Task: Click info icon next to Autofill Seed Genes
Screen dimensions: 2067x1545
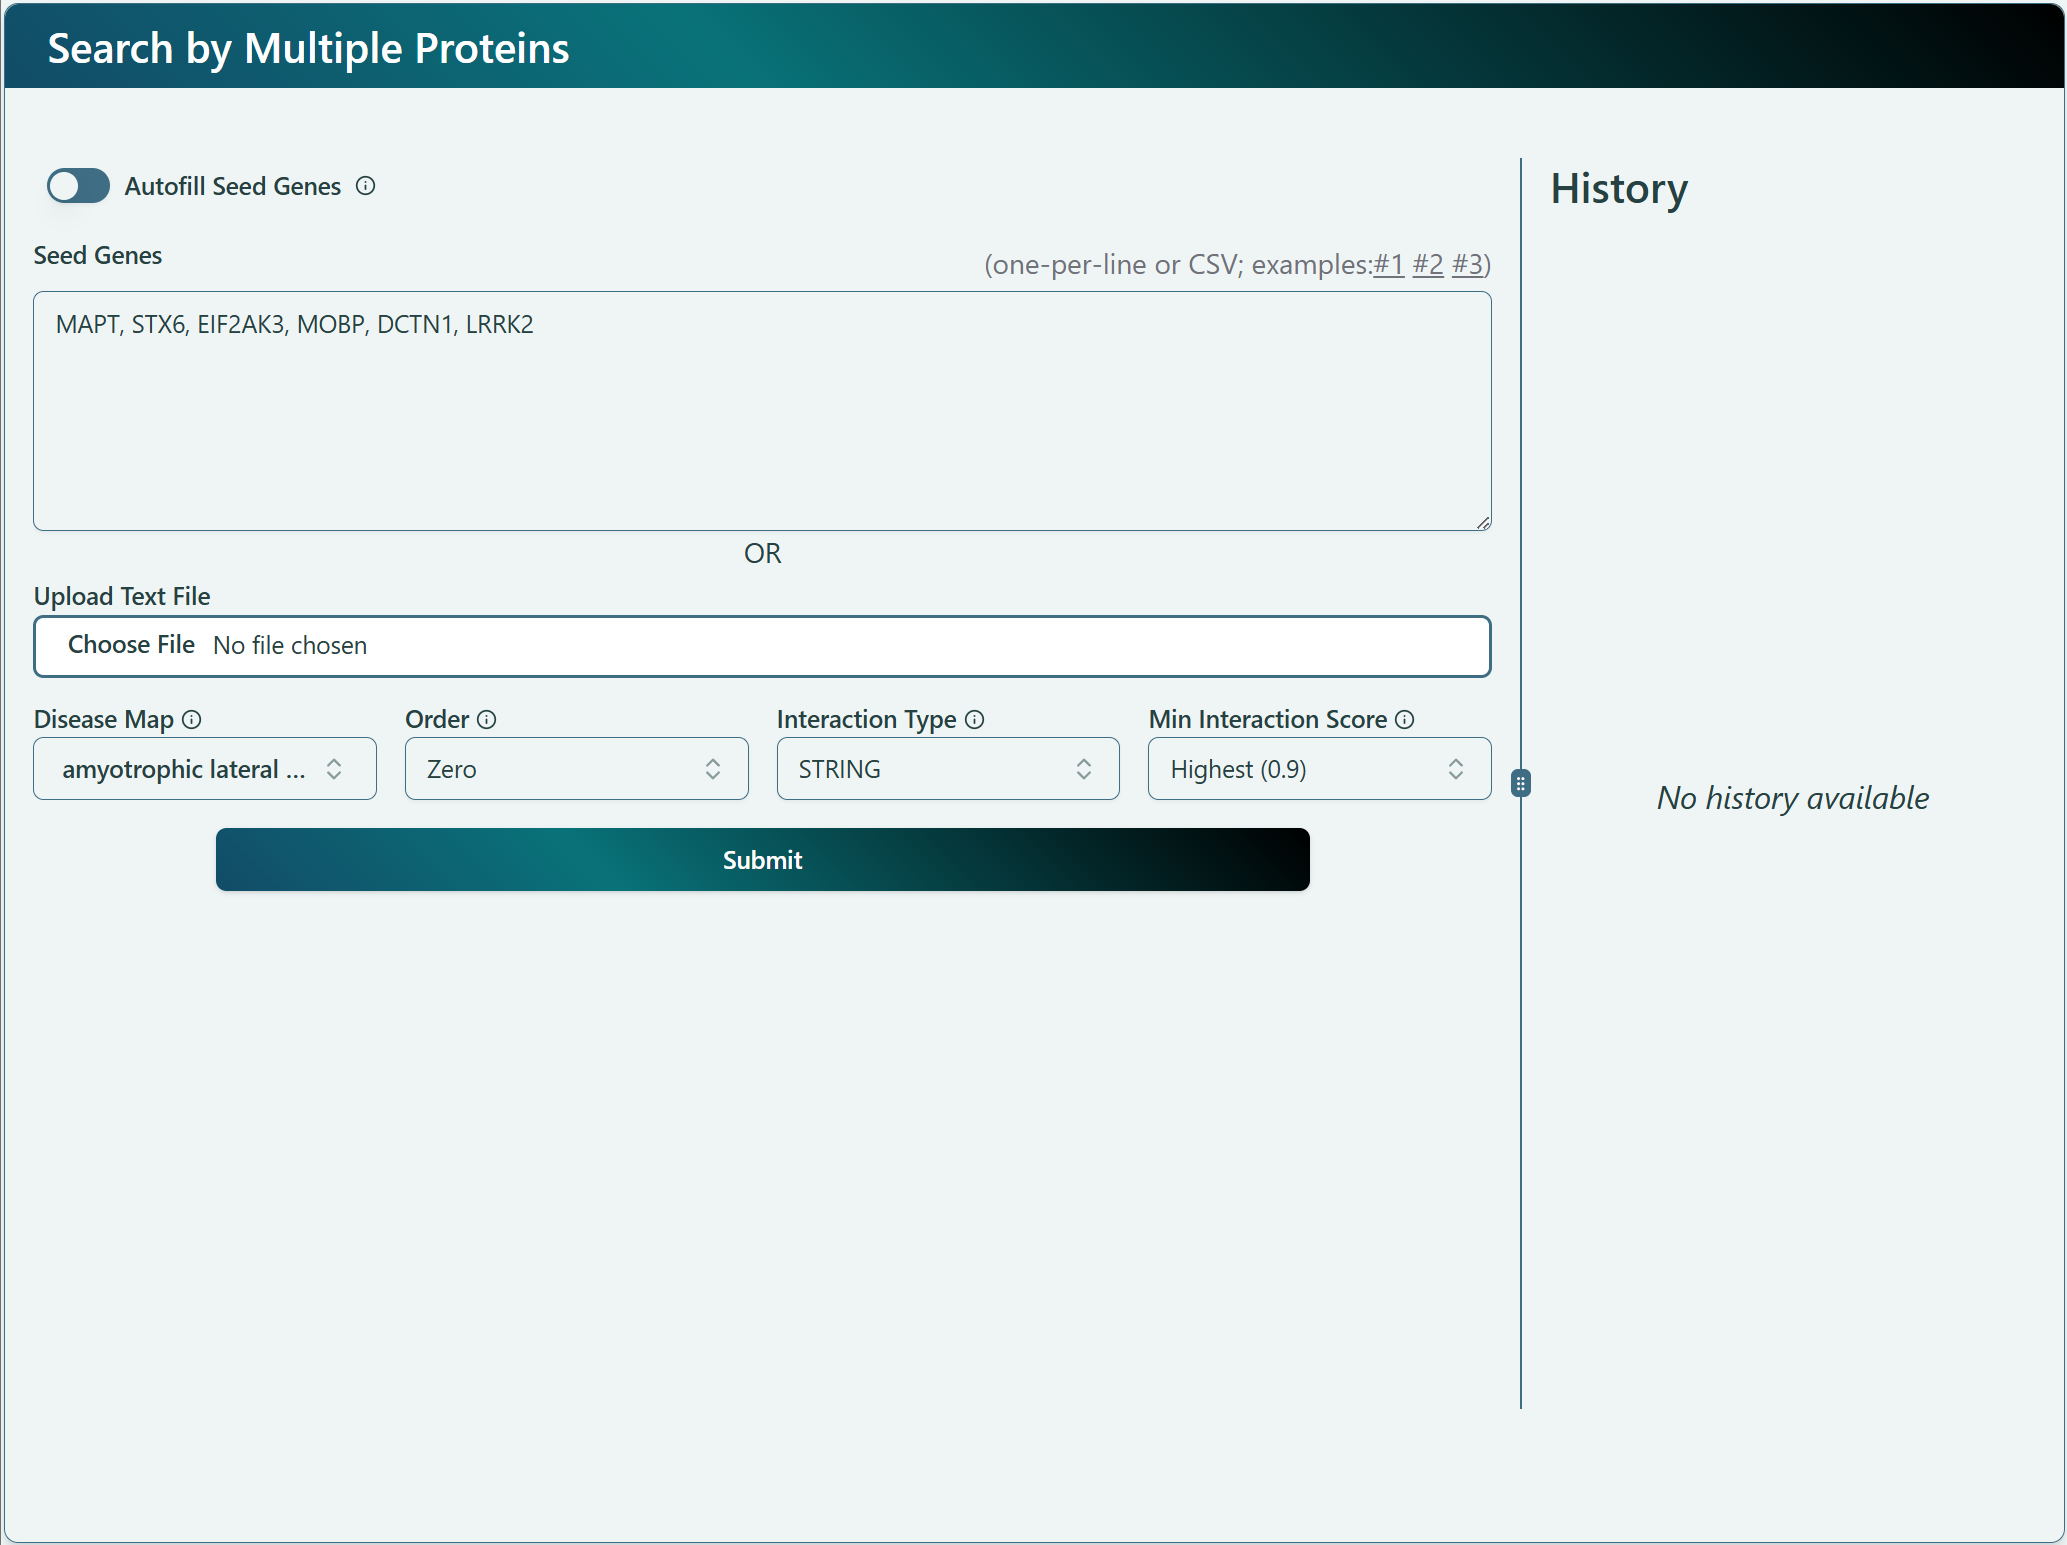Action: [x=366, y=186]
